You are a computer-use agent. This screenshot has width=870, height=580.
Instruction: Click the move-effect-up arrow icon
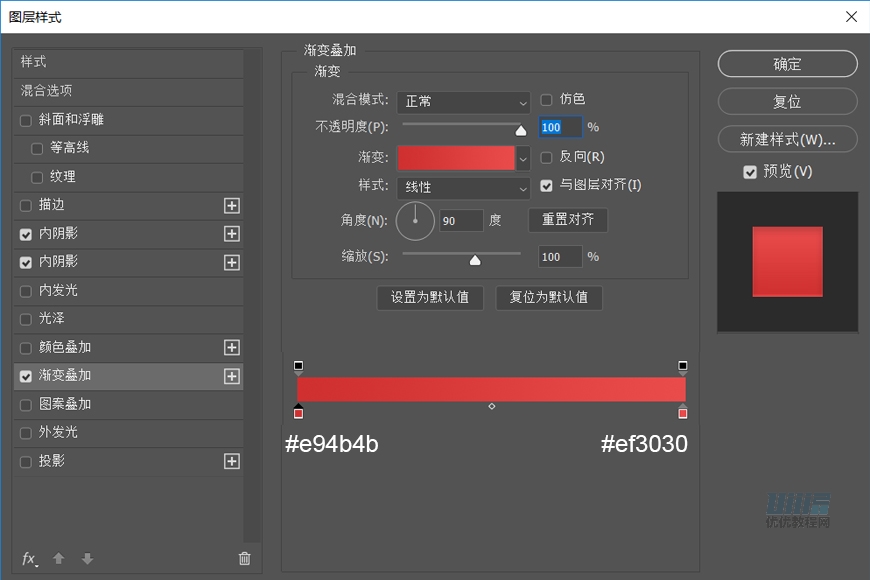[58, 559]
